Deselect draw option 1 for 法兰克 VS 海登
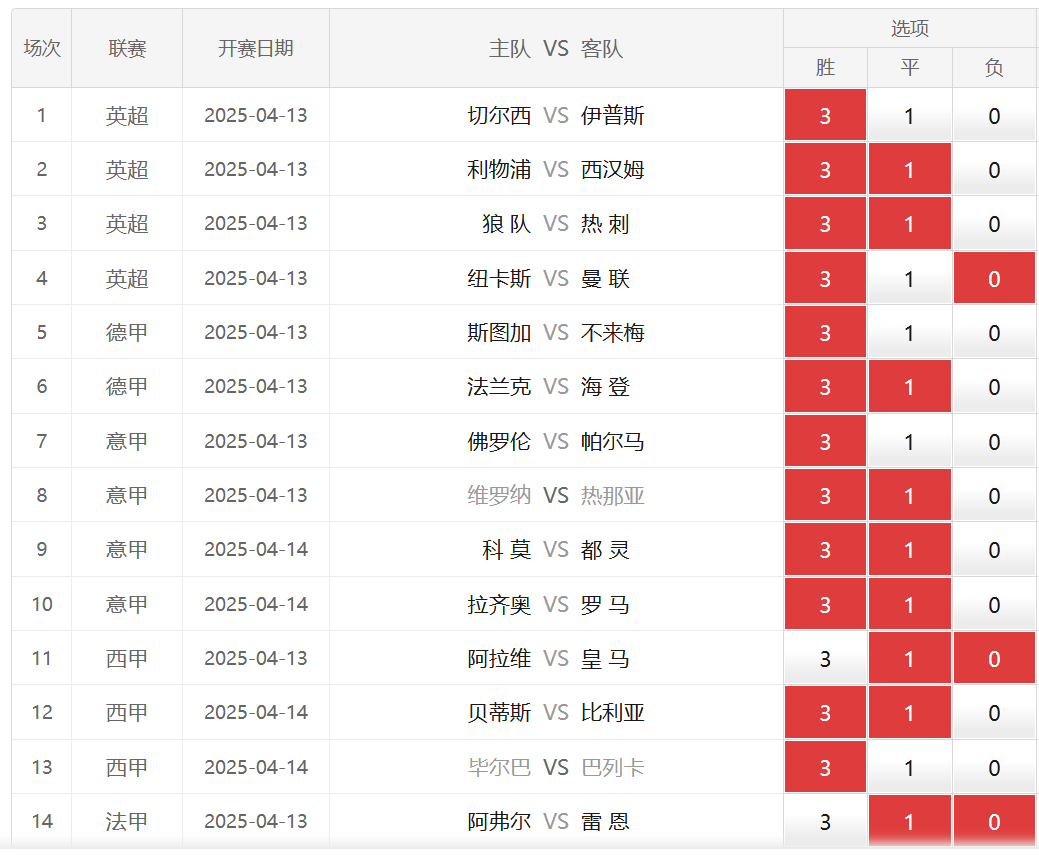Image resolution: width=1039 pixels, height=855 pixels. (909, 387)
